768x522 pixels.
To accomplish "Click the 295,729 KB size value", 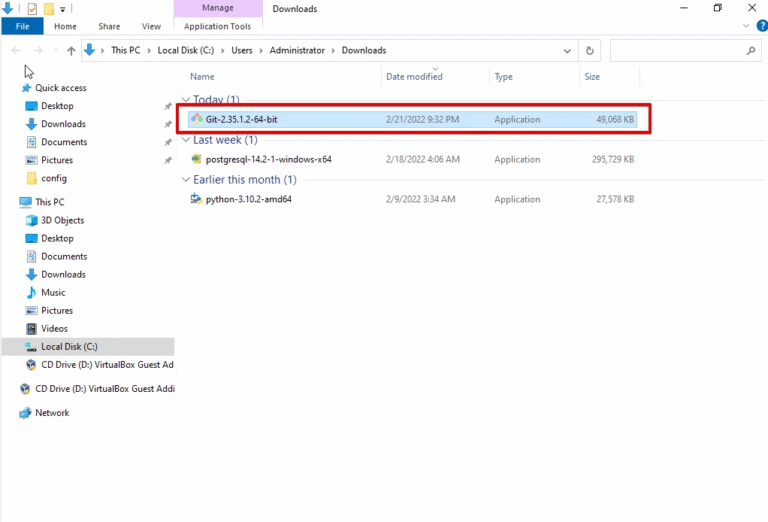I will click(613, 160).
